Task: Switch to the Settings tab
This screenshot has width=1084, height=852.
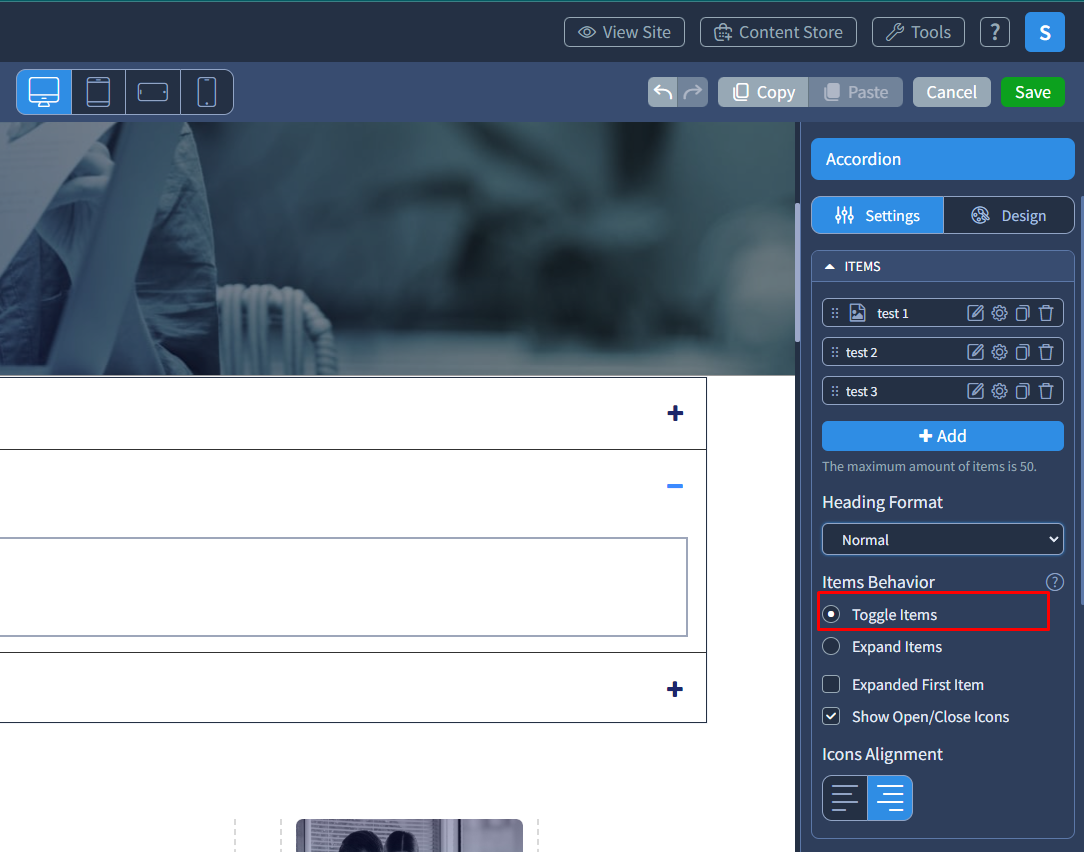Action: (x=877, y=215)
